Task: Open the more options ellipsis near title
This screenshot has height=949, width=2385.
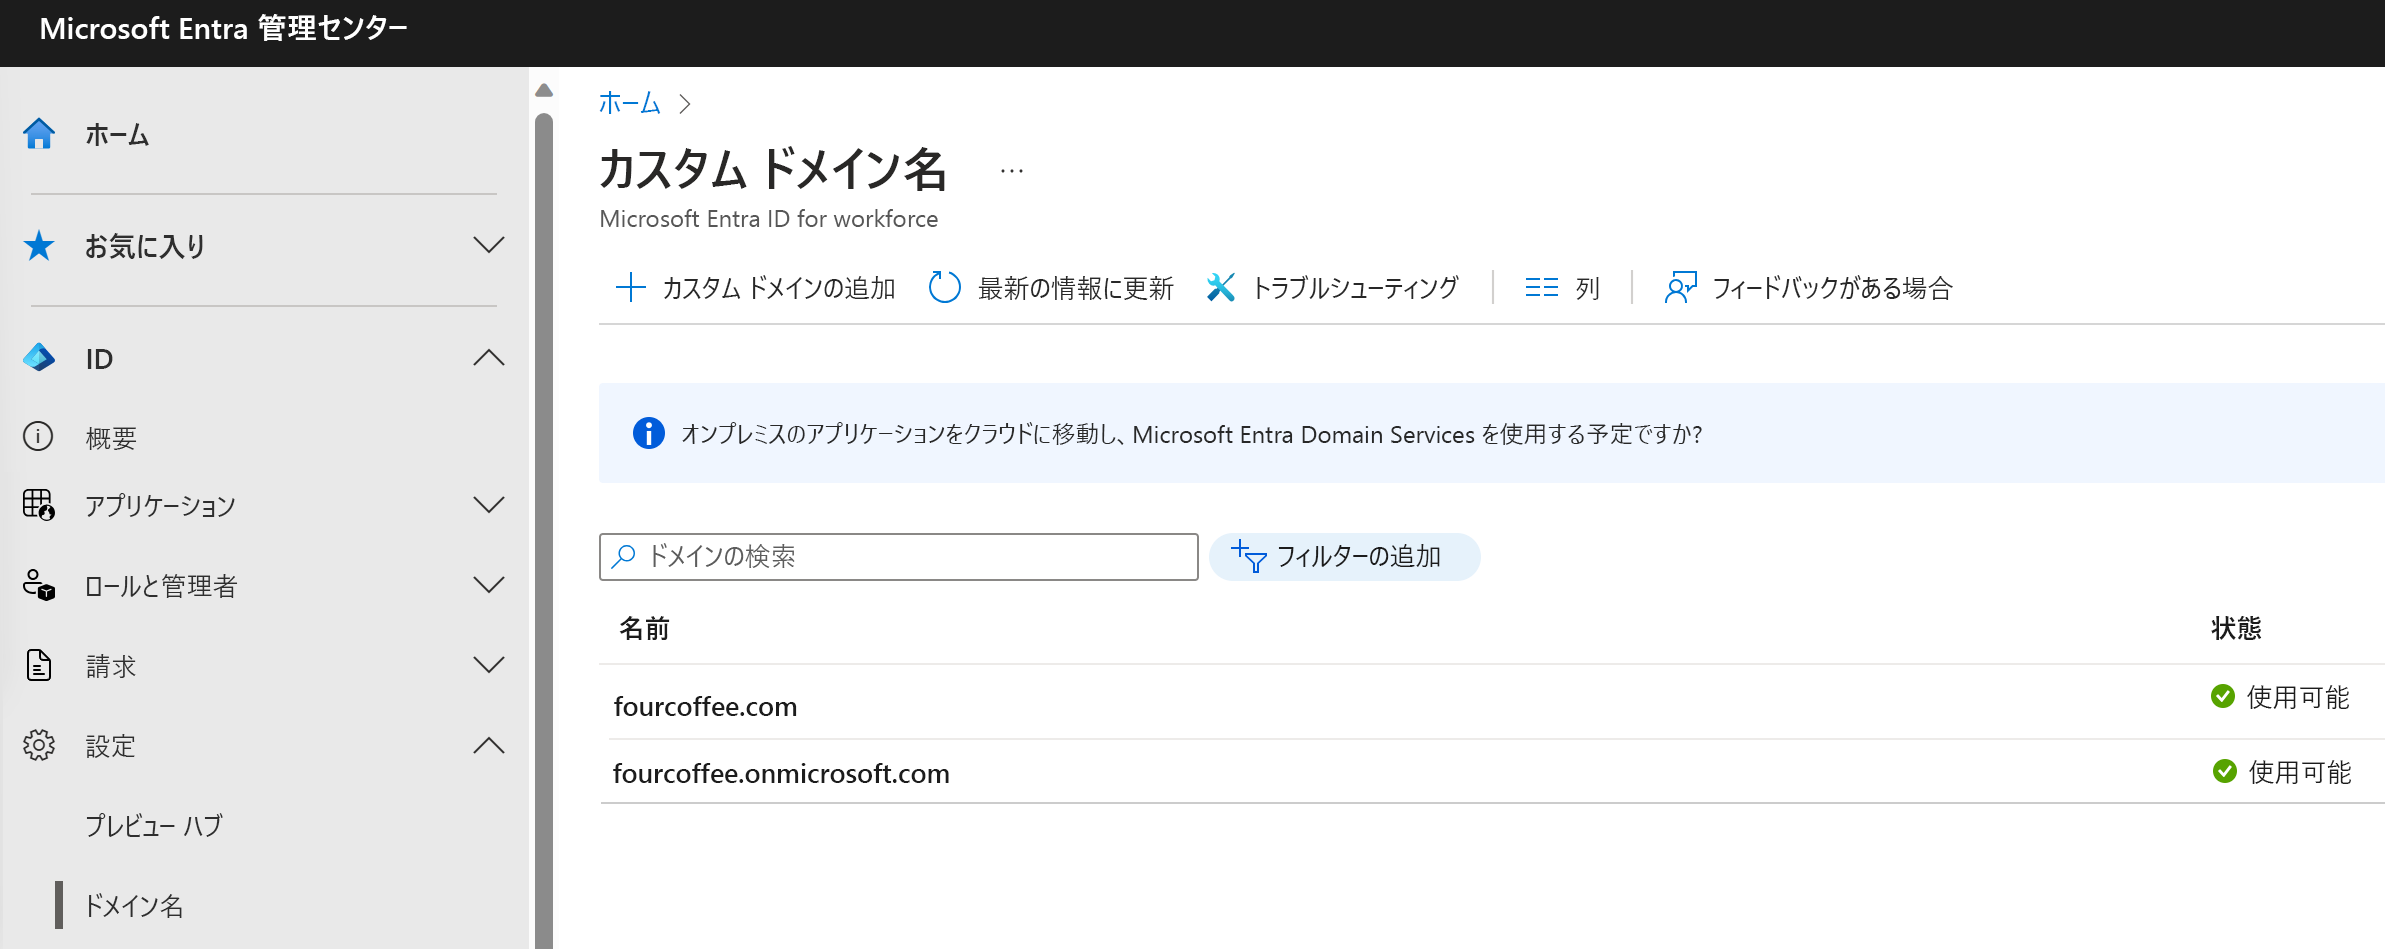Action: click(x=1012, y=171)
